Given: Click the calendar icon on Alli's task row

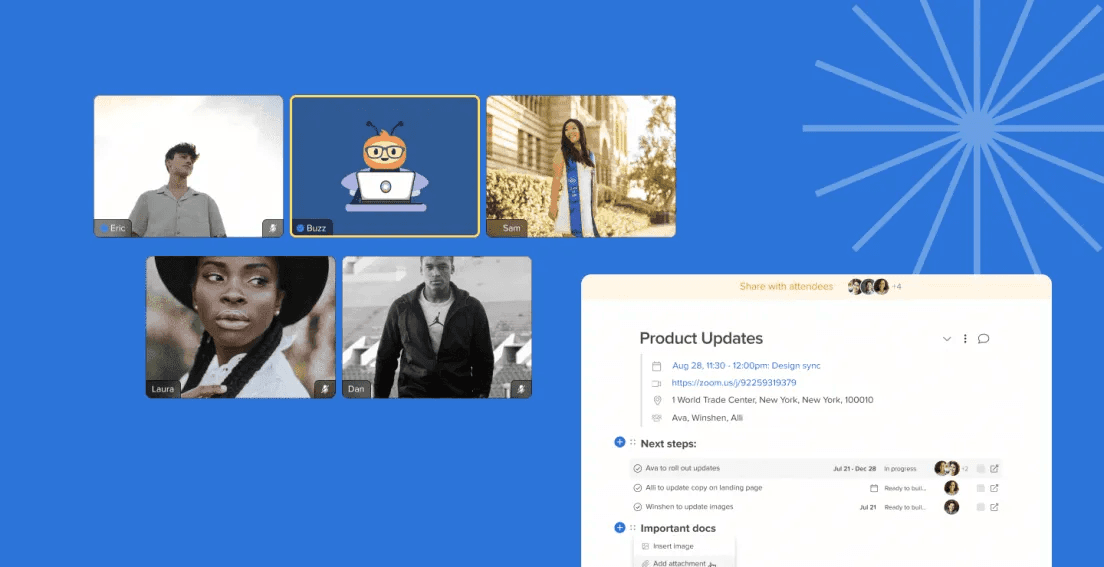Looking at the screenshot, I should point(874,487).
